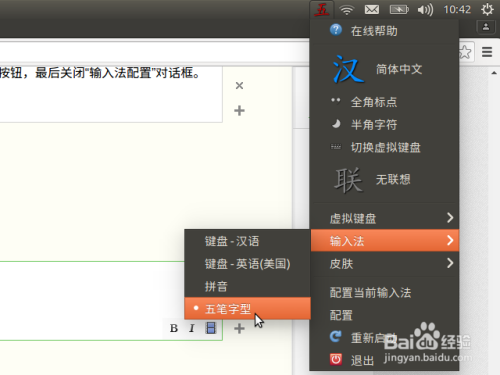The width and height of the screenshot is (500, 375).
Task: Select 在线帮助 online help entry
Action: coord(384,31)
